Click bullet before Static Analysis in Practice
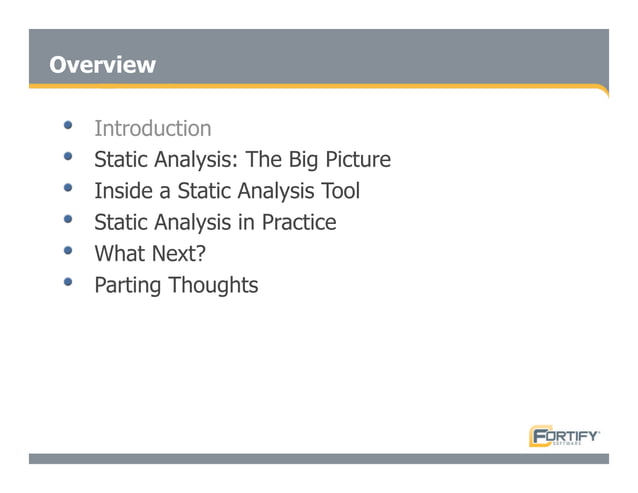Viewport: 638px width, 493px height. tap(68, 219)
